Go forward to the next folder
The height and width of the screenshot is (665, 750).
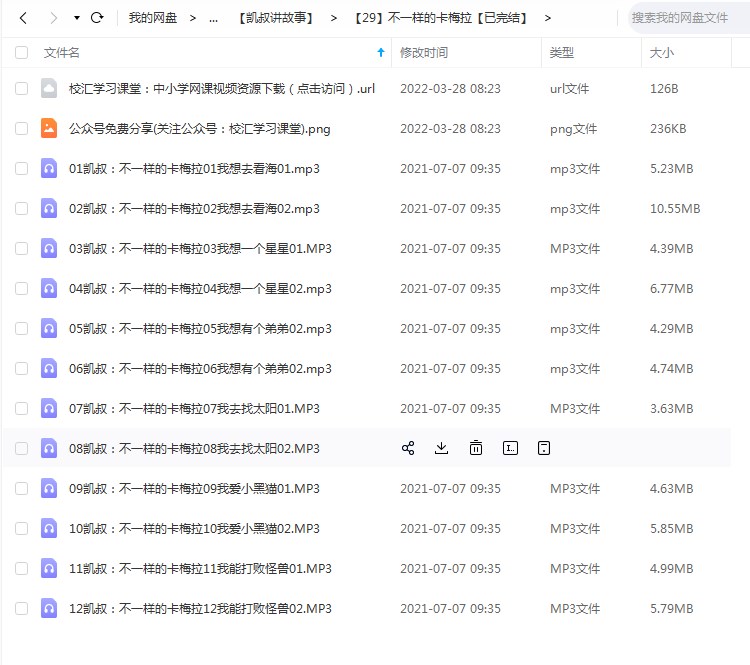[54, 18]
